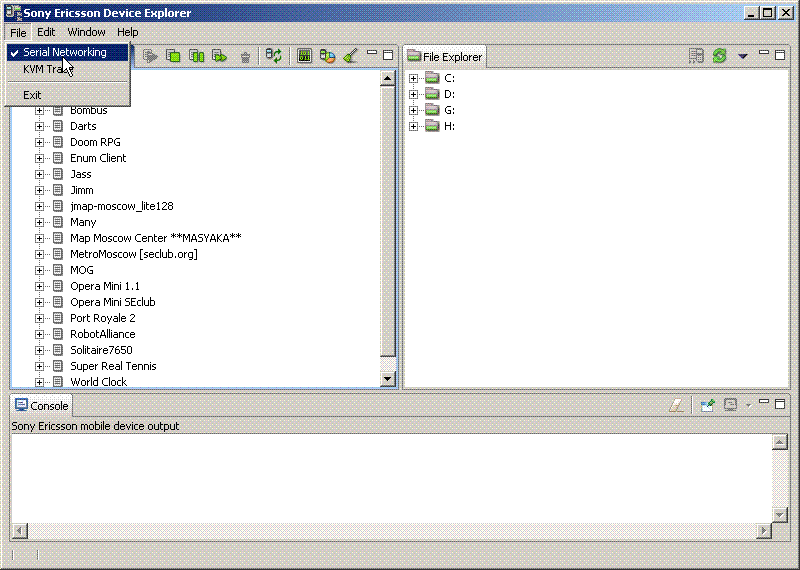Expand the Opera Mini 1.1 node
800x570 pixels.
39,286
